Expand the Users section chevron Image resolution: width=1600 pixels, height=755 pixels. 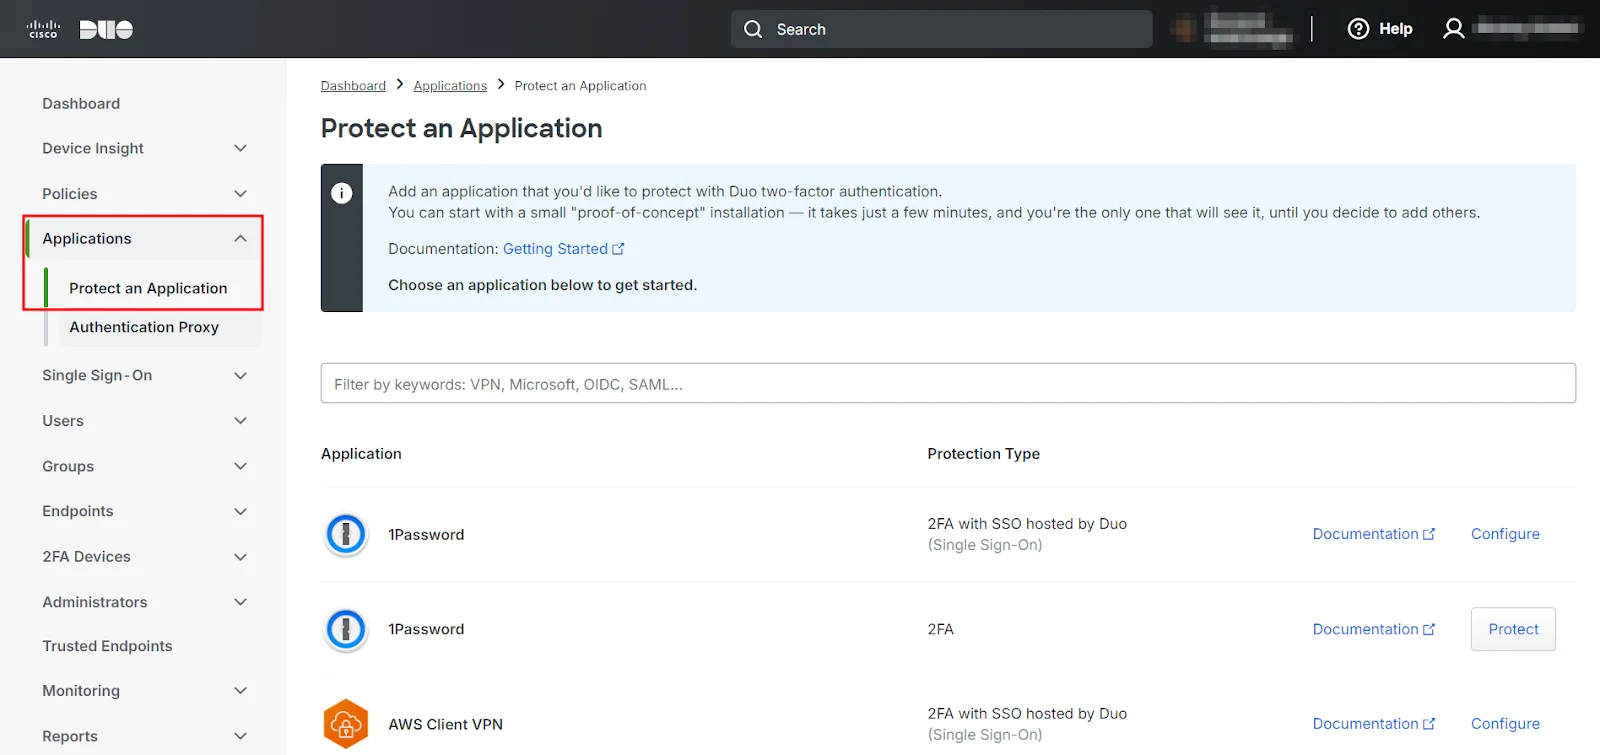pyautogui.click(x=240, y=421)
